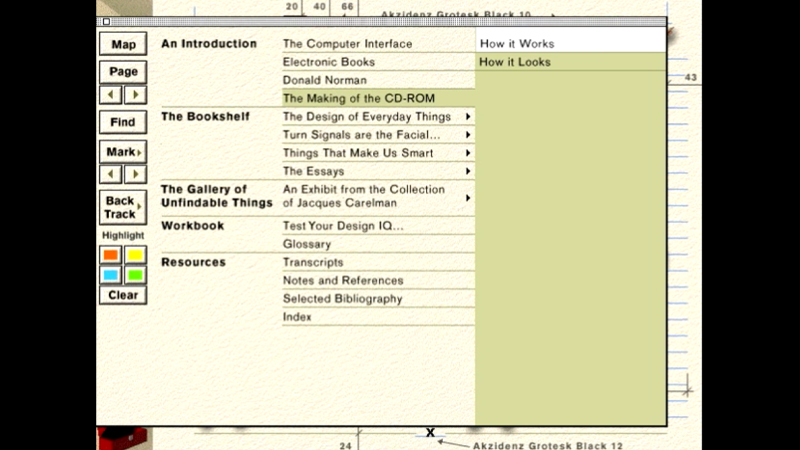Screen dimensions: 800x450
Task: Clear highlights with the Clear button
Action: coord(123,295)
